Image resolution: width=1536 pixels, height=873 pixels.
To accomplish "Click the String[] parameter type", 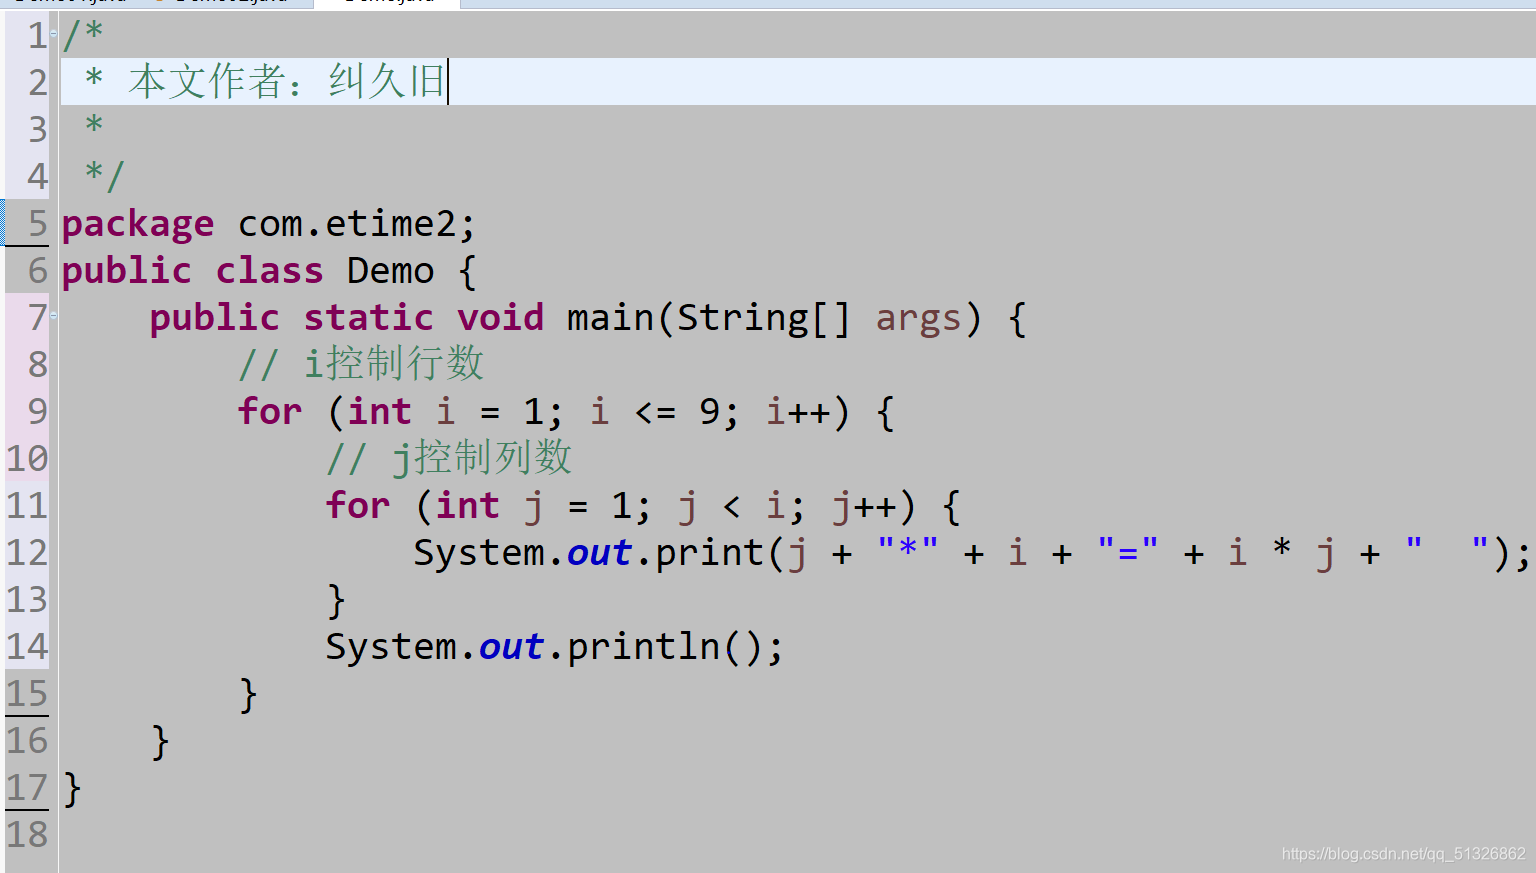I will click(x=764, y=319).
